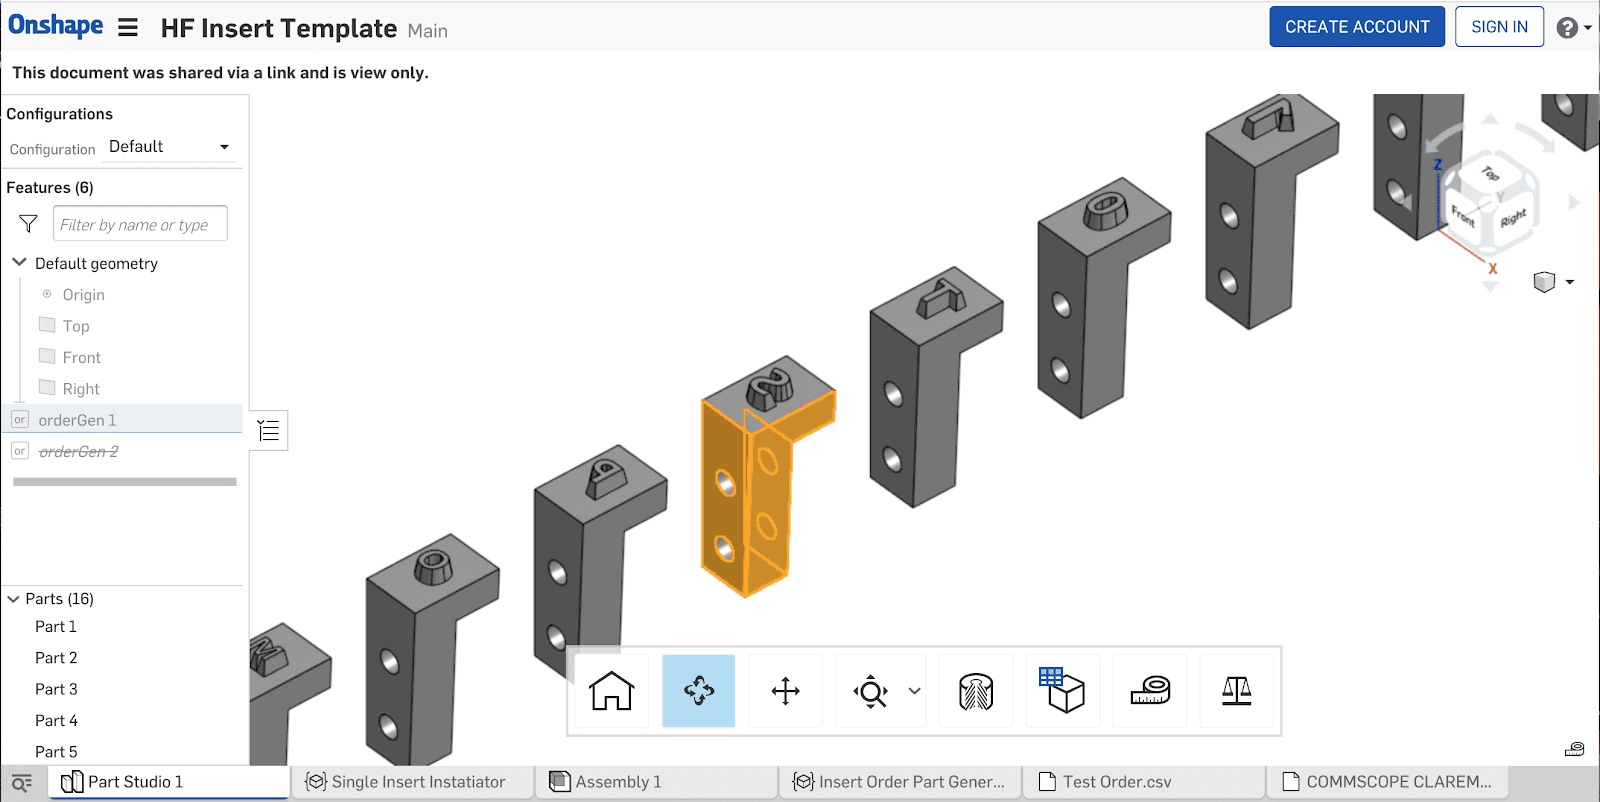Click the feature filter funnel icon

pos(28,224)
